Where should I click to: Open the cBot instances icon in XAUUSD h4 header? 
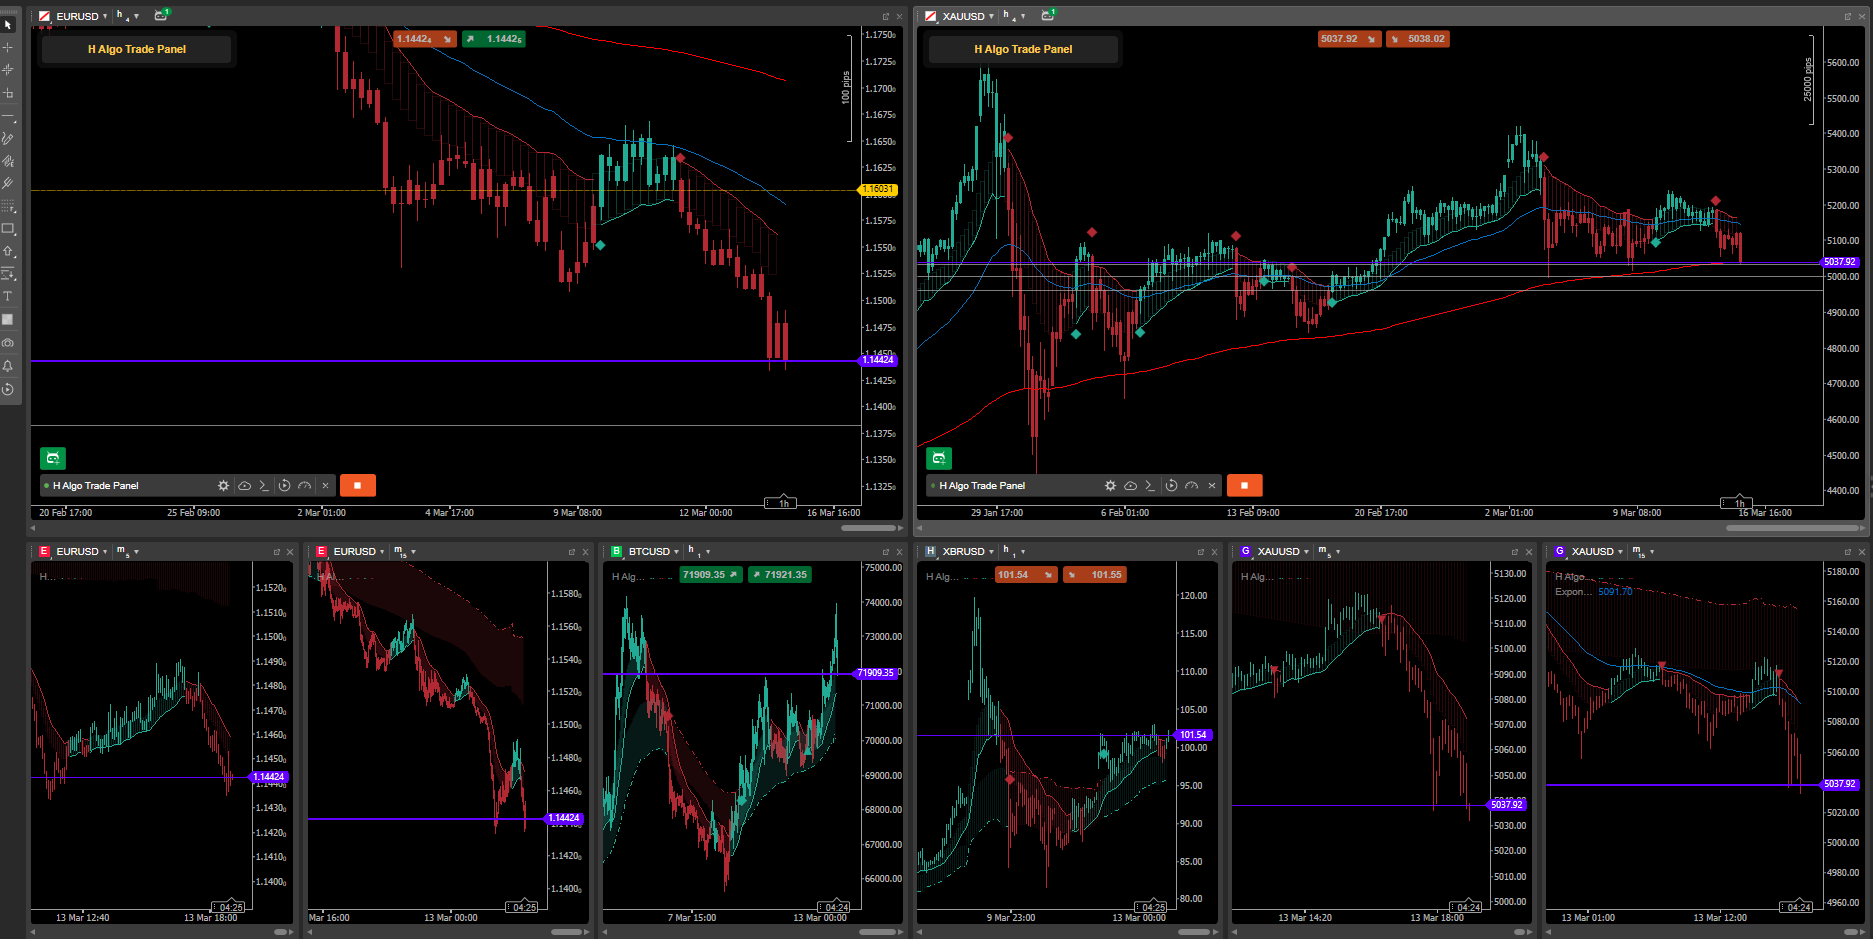tap(1047, 16)
